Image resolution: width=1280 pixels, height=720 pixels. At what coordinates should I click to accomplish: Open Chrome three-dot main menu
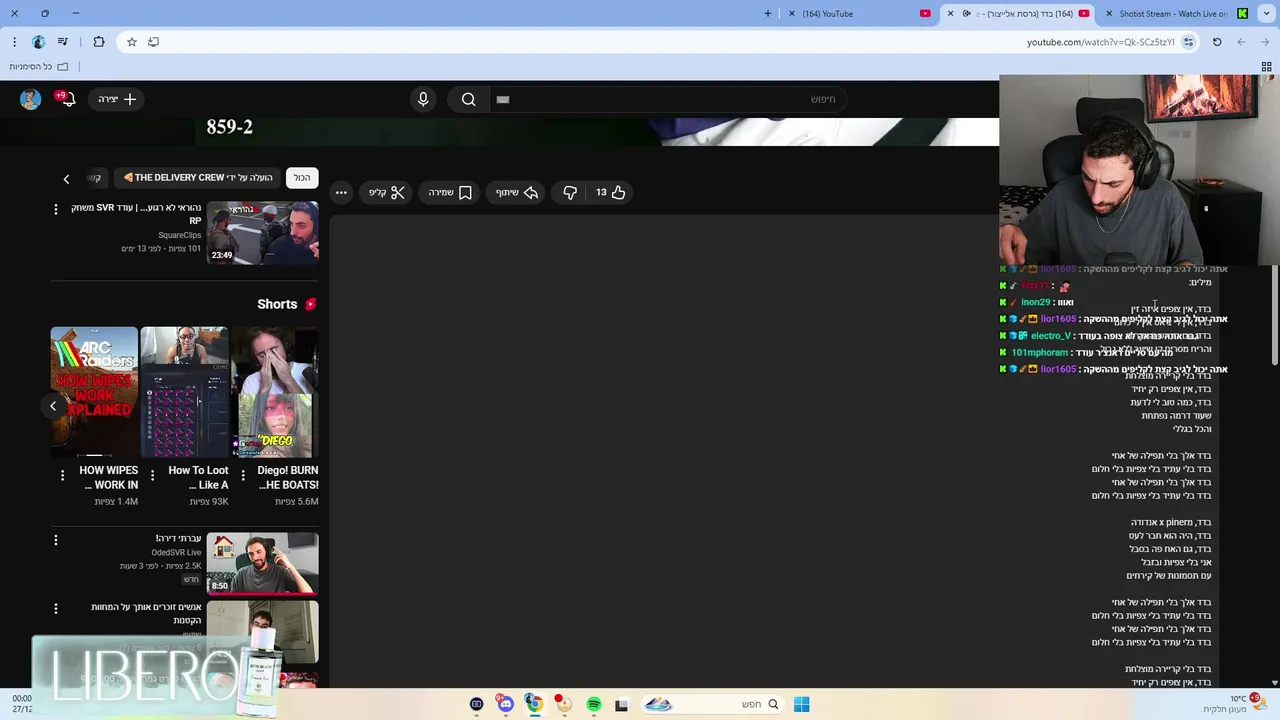click(14, 42)
